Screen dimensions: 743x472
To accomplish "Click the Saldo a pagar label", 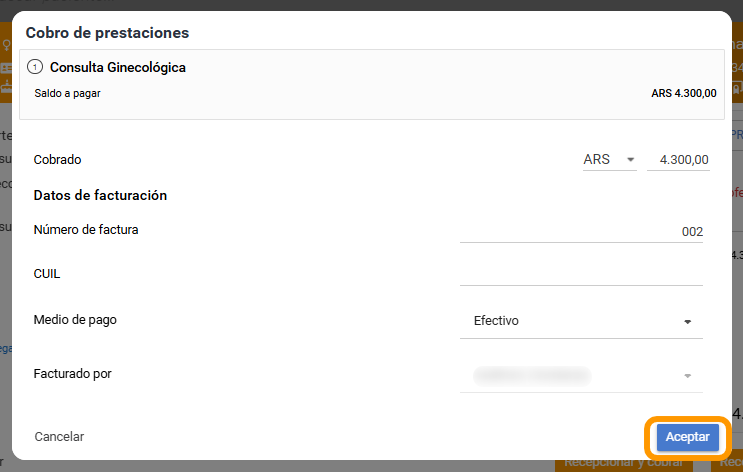I will pos(67,93).
